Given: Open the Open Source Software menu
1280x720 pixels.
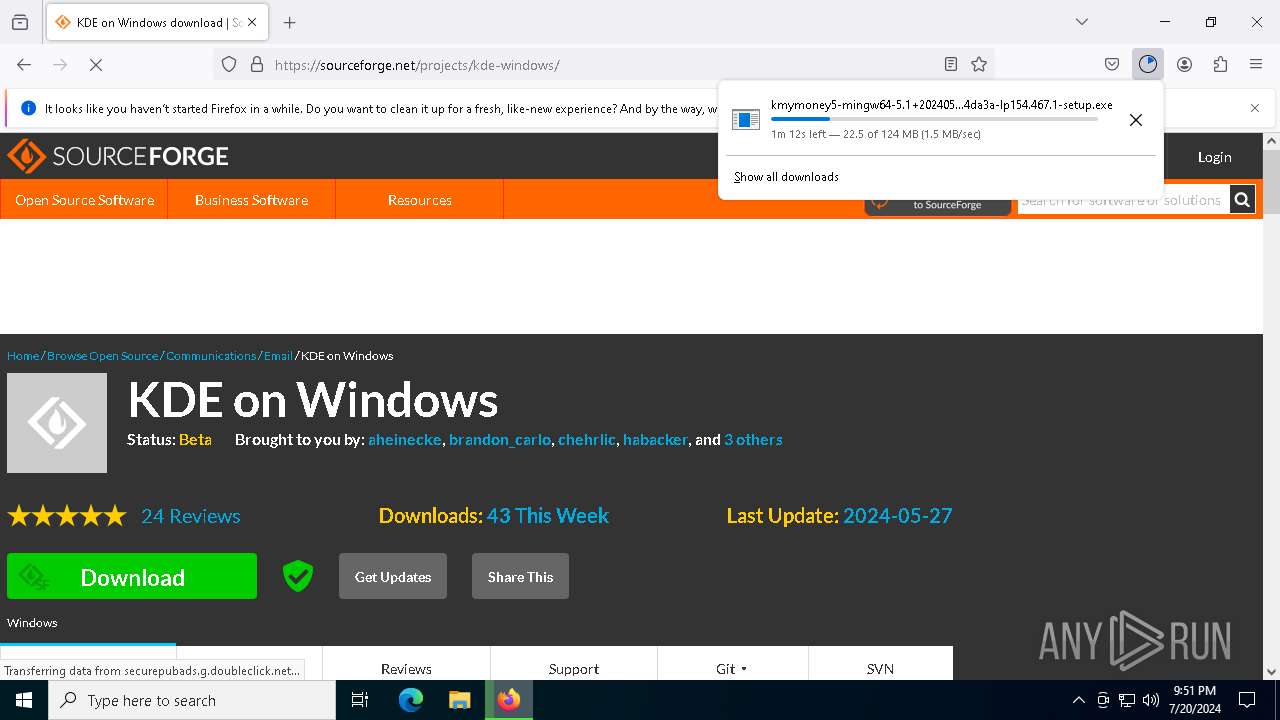Looking at the screenshot, I should (x=84, y=200).
